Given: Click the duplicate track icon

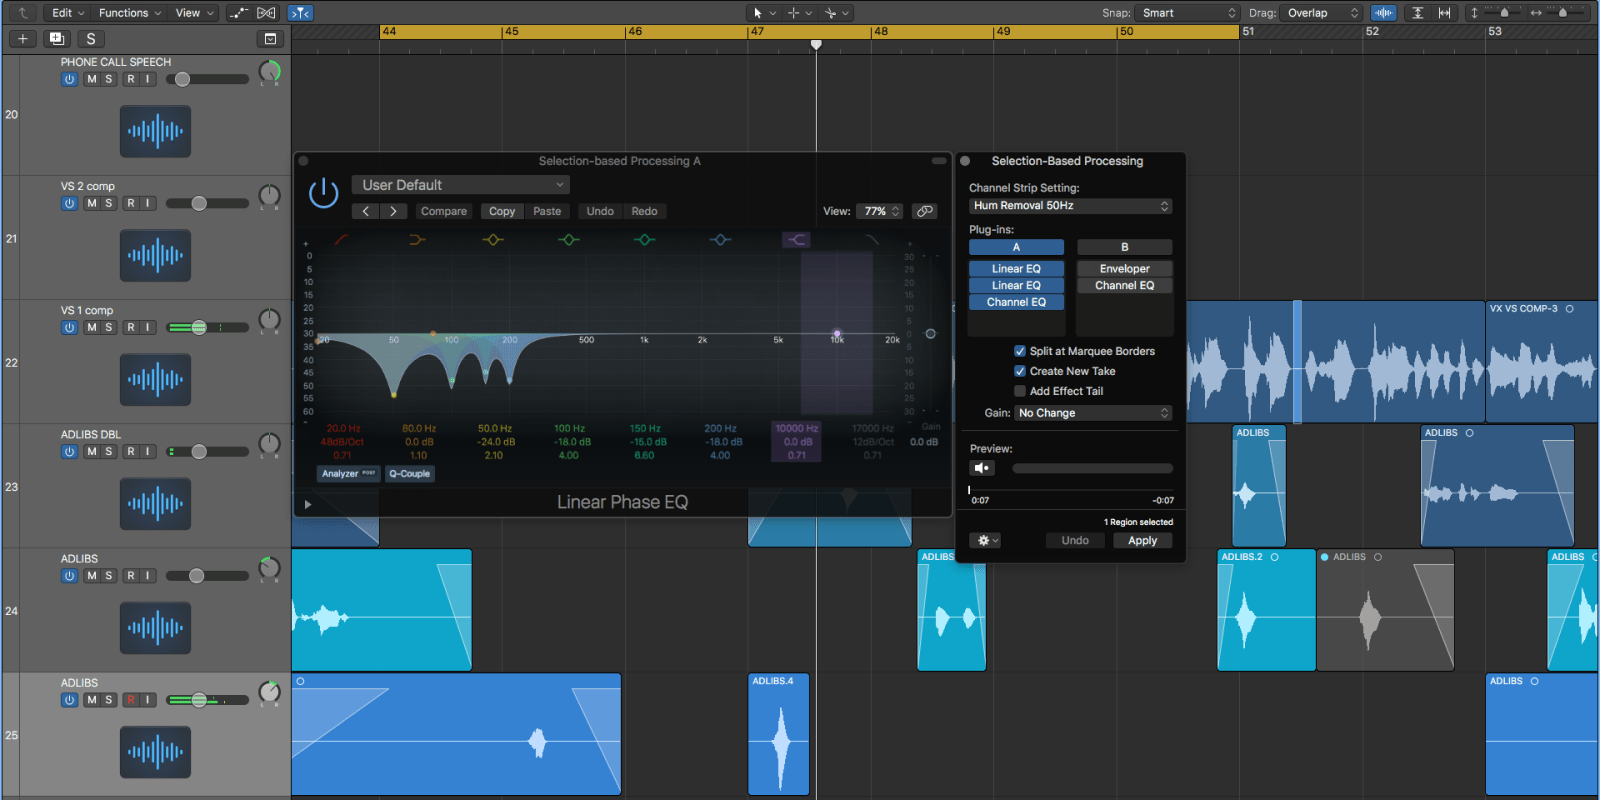Looking at the screenshot, I should [x=57, y=39].
